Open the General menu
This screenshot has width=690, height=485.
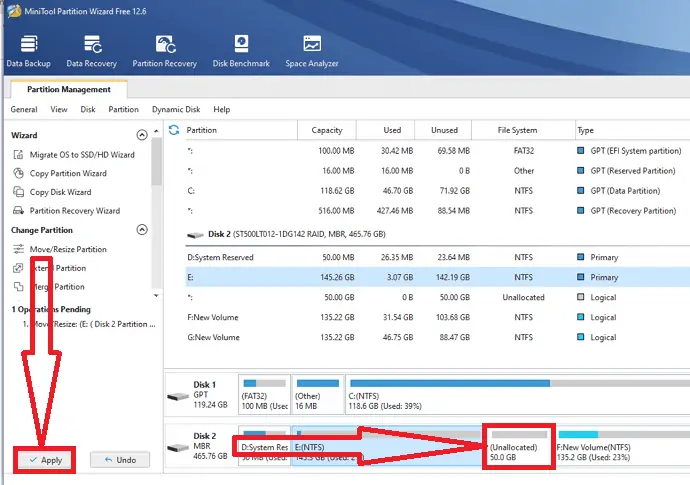pyautogui.click(x=24, y=109)
